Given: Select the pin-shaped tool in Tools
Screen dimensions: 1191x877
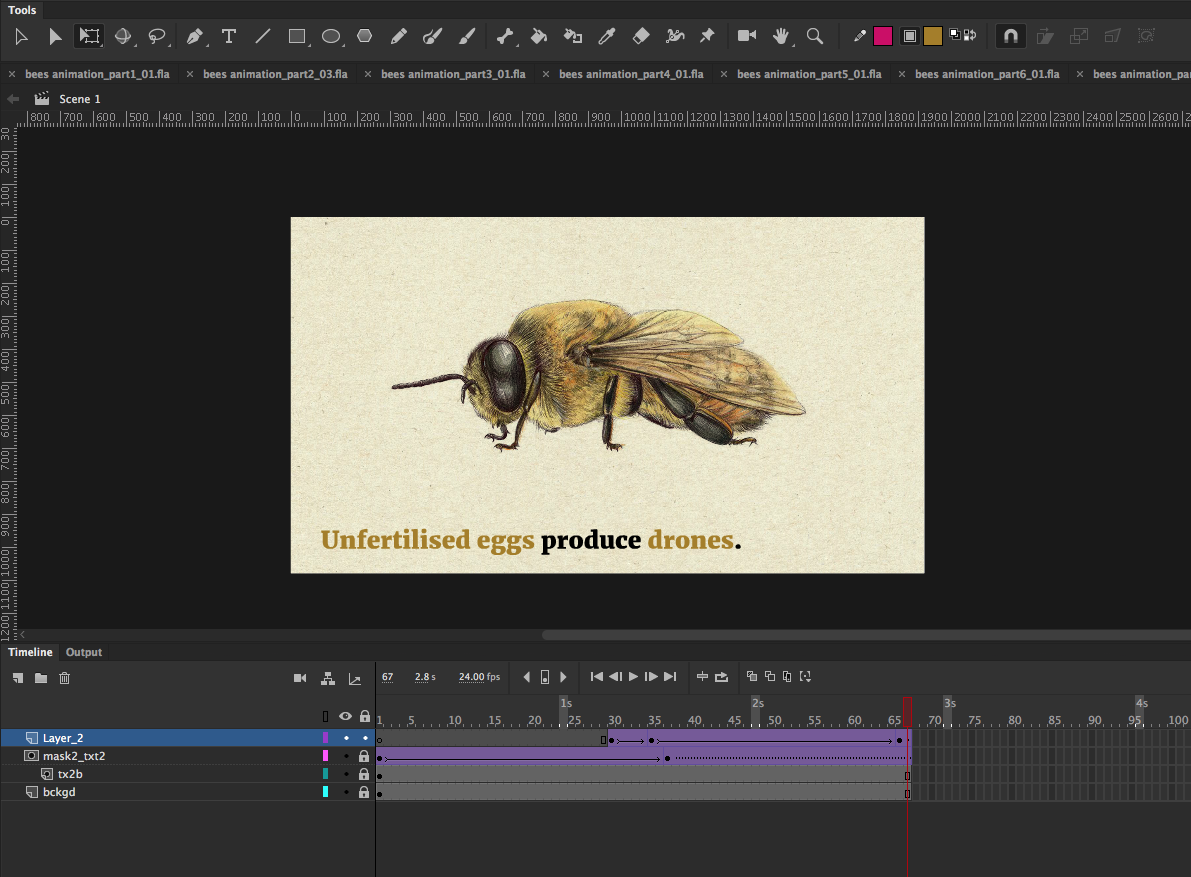Looking at the screenshot, I should click(x=707, y=36).
